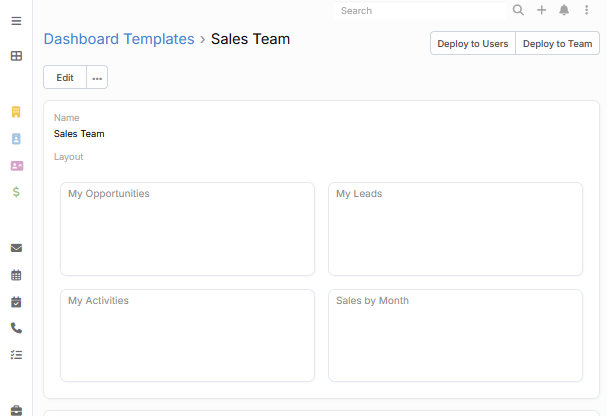Open Leads via the ID card icon
This screenshot has width=607, height=416.
click(16, 166)
